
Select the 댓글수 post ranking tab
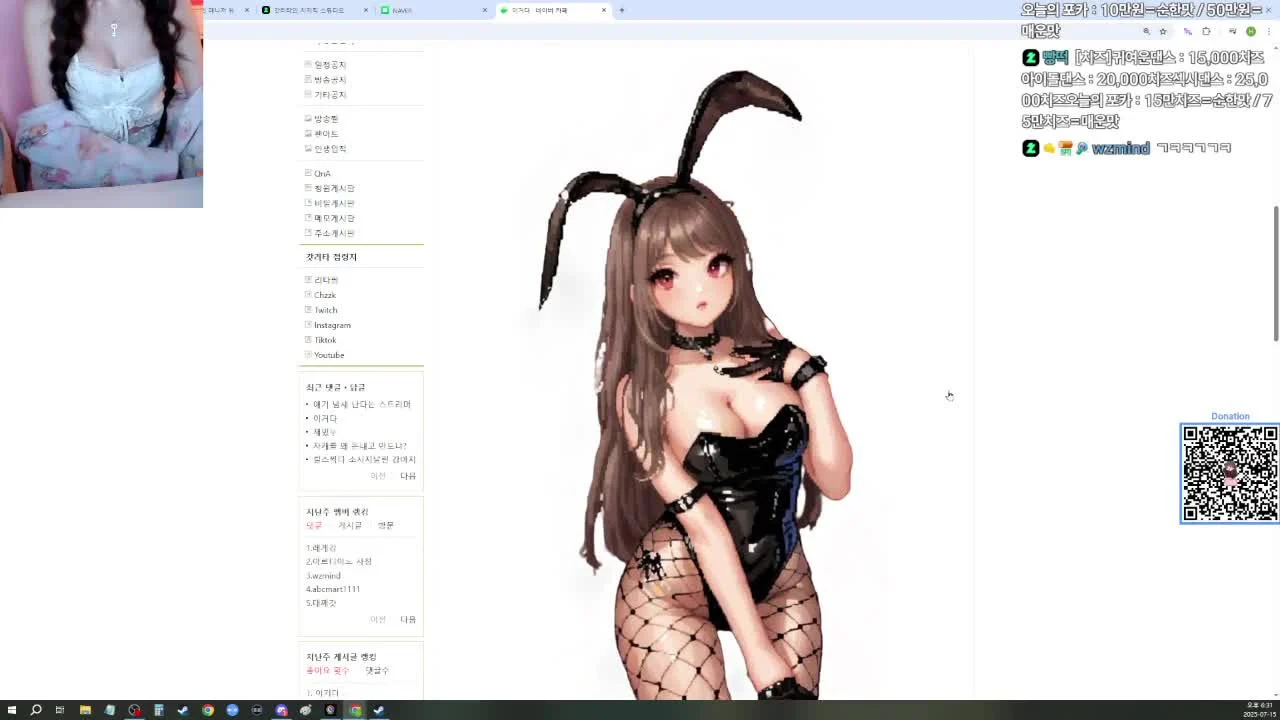pyautogui.click(x=377, y=671)
